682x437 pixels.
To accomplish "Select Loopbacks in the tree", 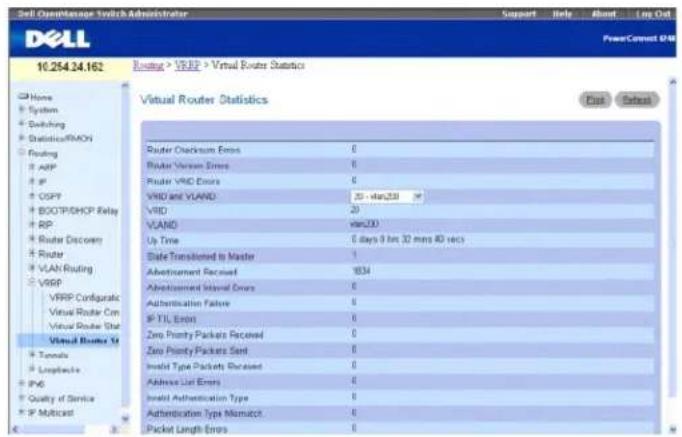I will click(x=59, y=370).
